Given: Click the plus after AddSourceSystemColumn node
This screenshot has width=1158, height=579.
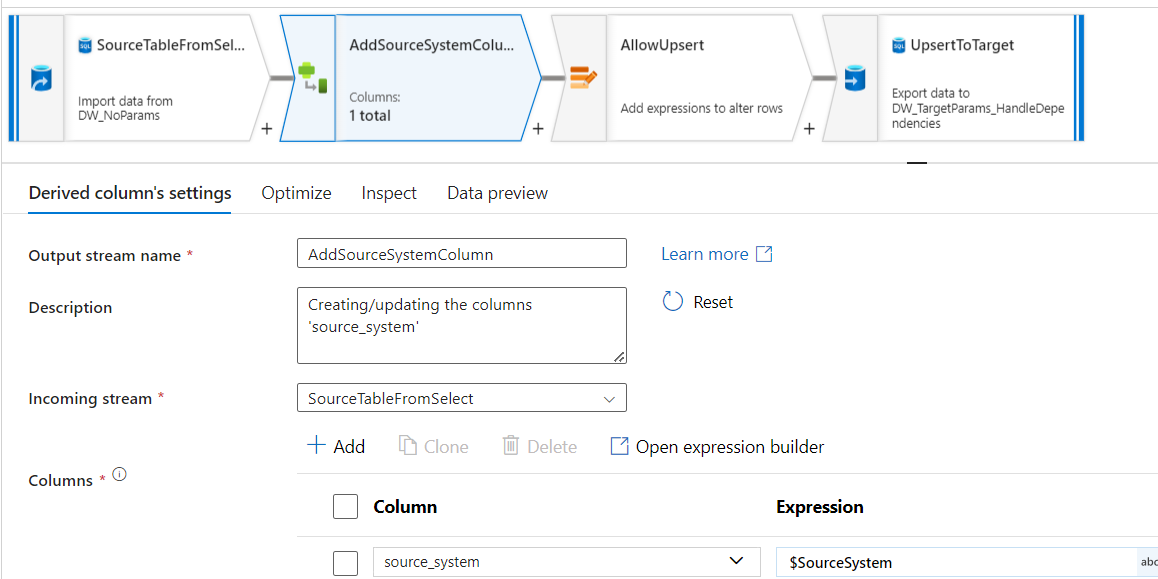Looking at the screenshot, I should tap(538, 128).
